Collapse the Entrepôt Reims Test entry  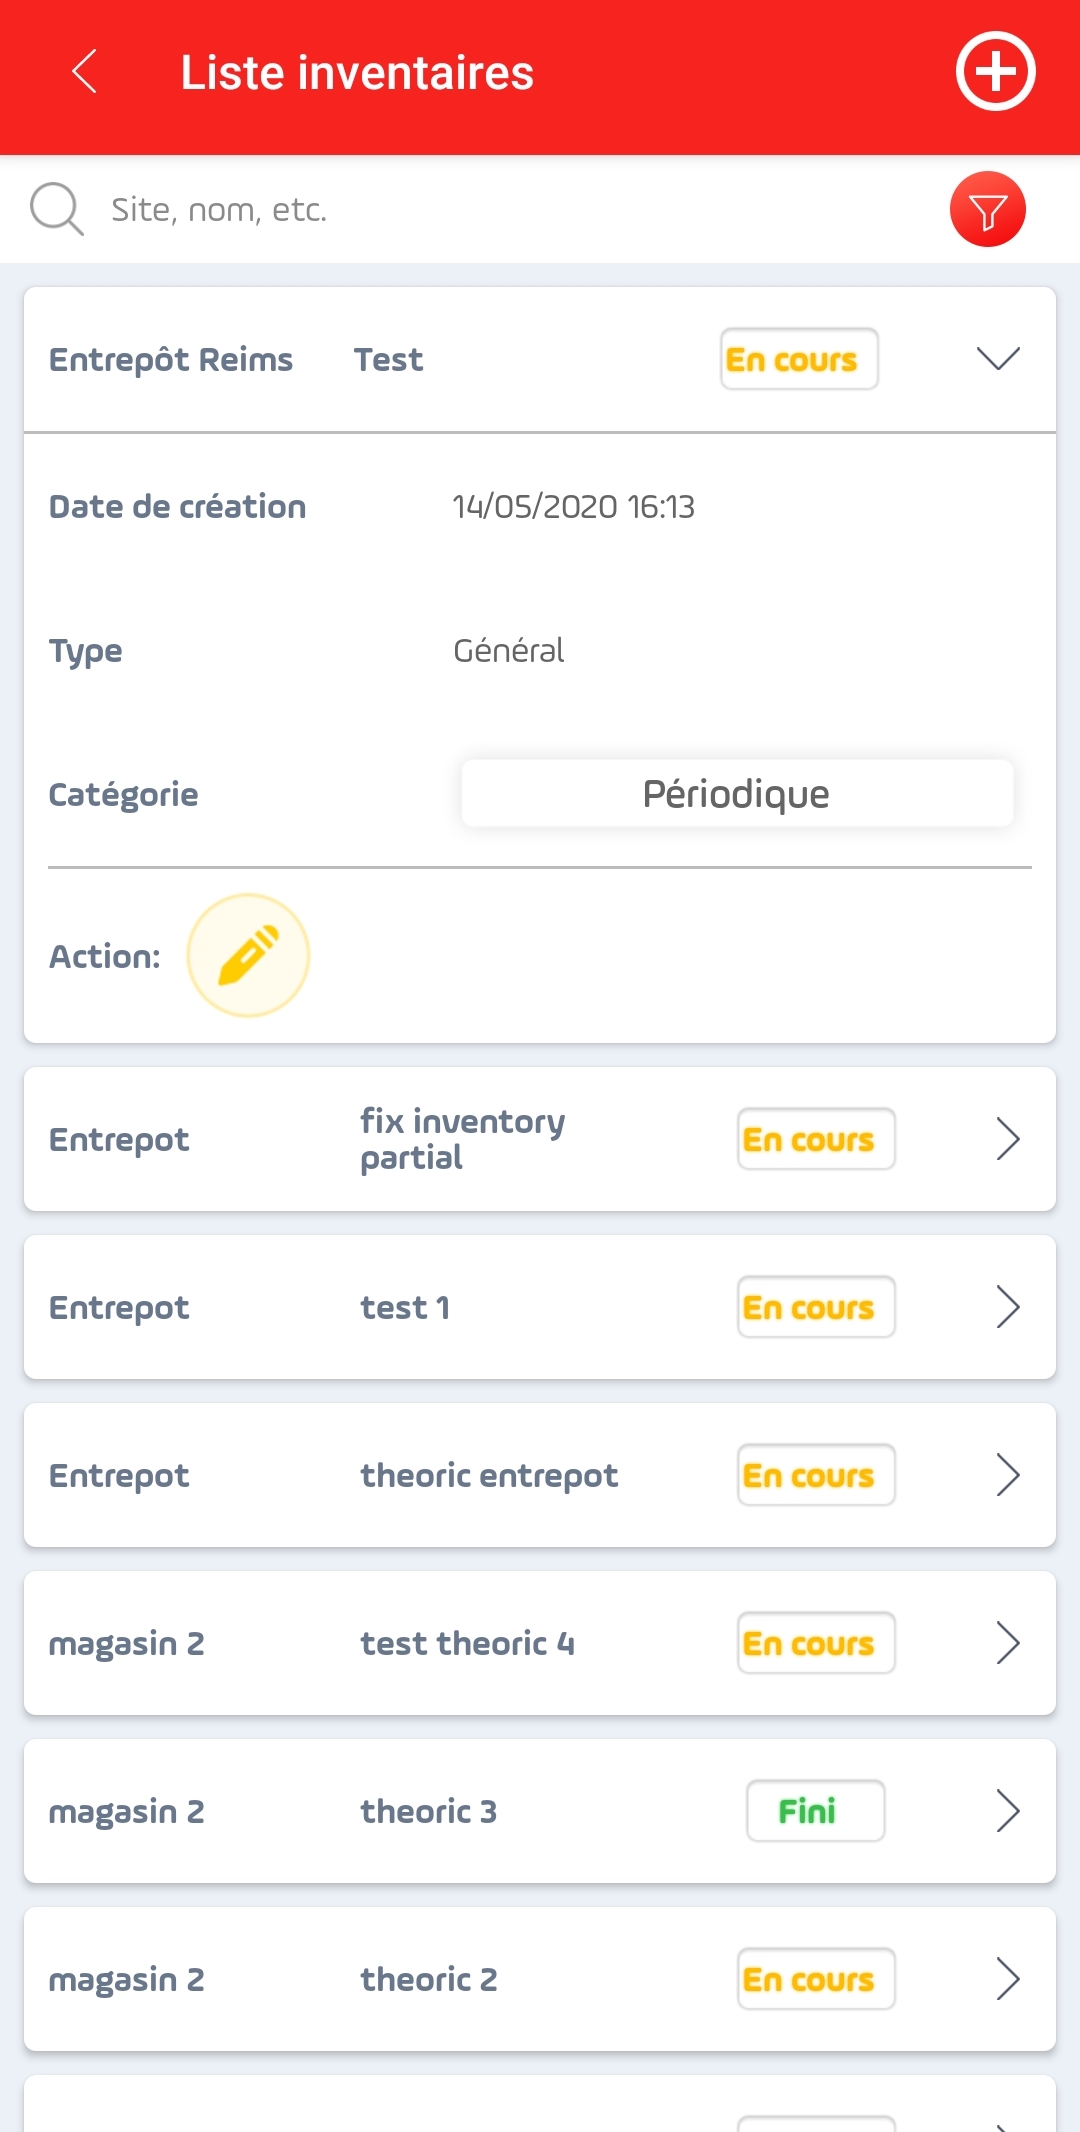(x=998, y=359)
